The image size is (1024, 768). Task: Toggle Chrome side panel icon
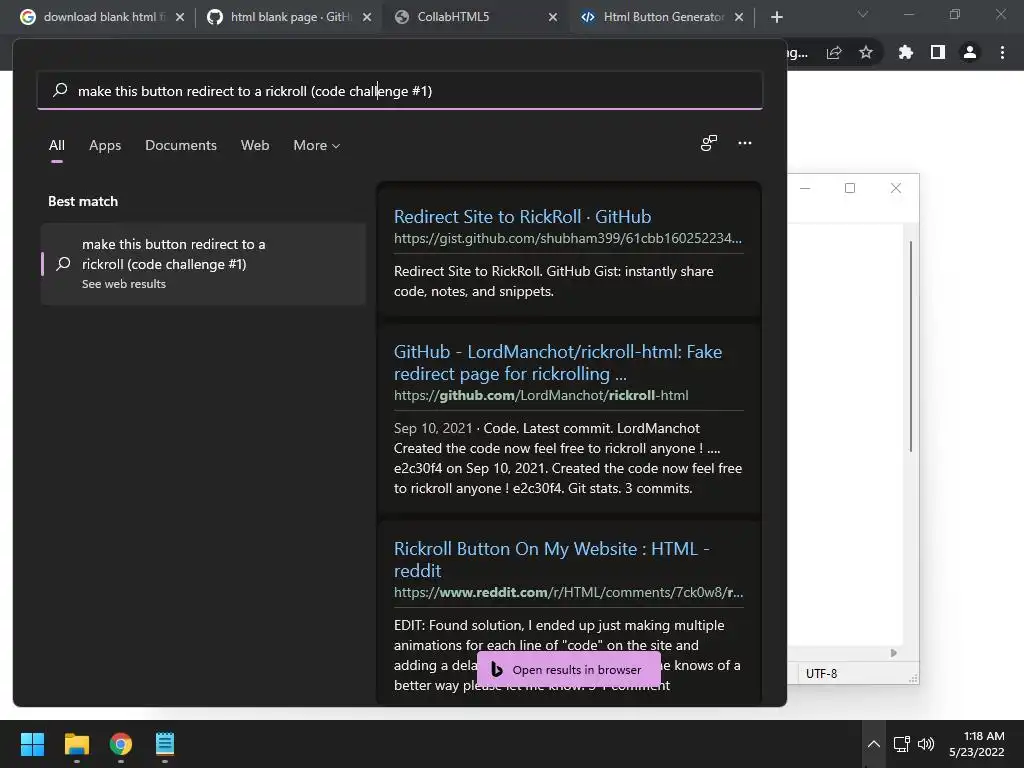pyautogui.click(x=938, y=52)
